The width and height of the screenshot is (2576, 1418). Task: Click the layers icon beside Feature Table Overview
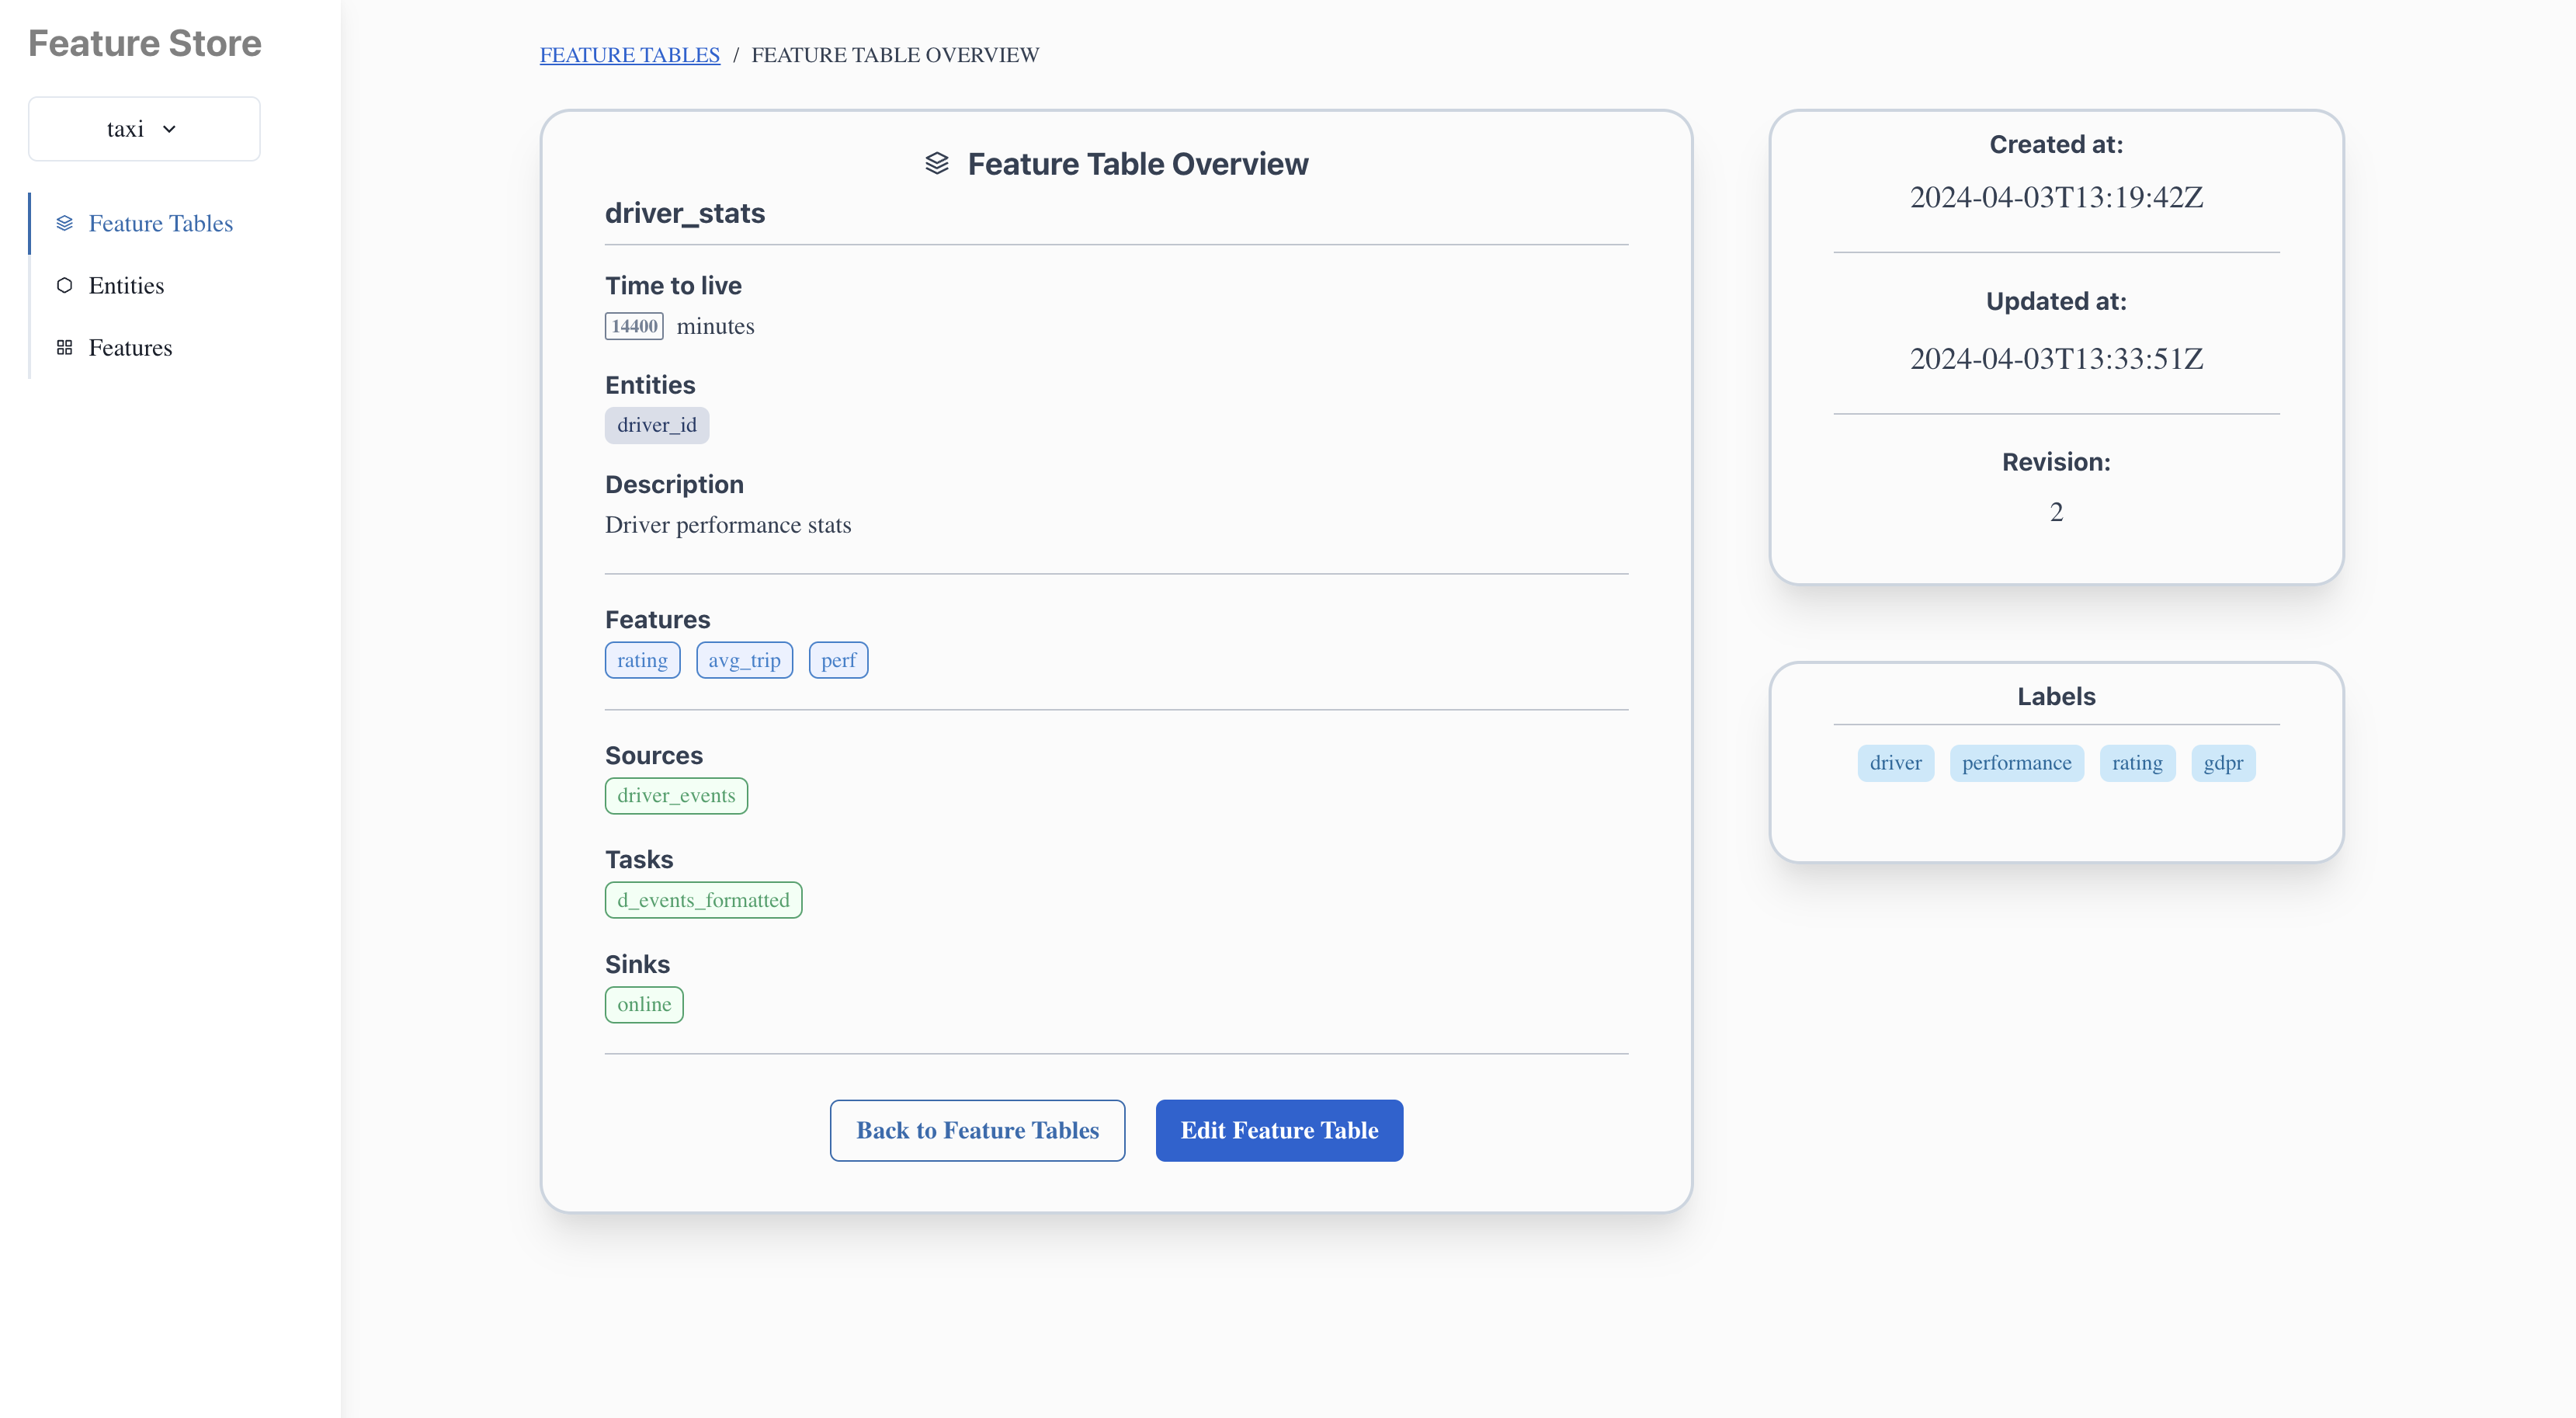click(936, 163)
